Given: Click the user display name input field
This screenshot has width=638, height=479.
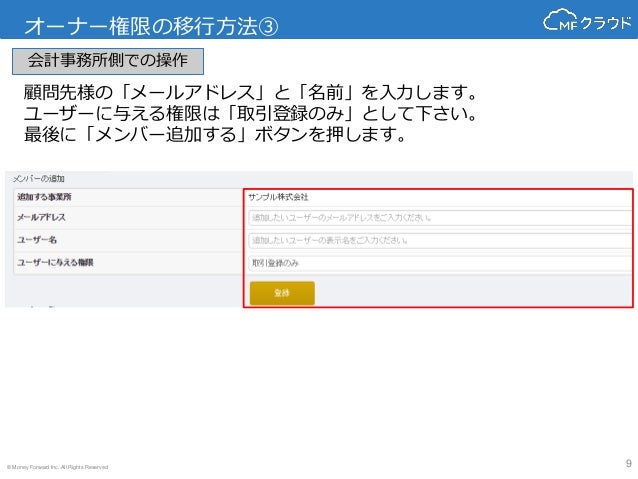Looking at the screenshot, I should (441, 241).
